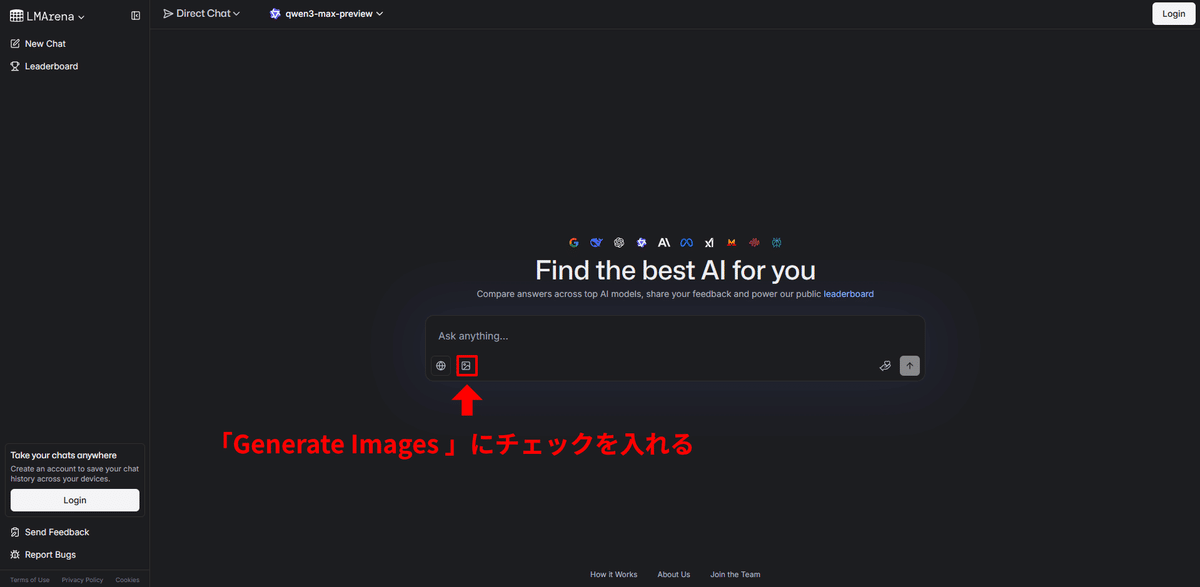Click the teal provider logo icon

tap(776, 242)
